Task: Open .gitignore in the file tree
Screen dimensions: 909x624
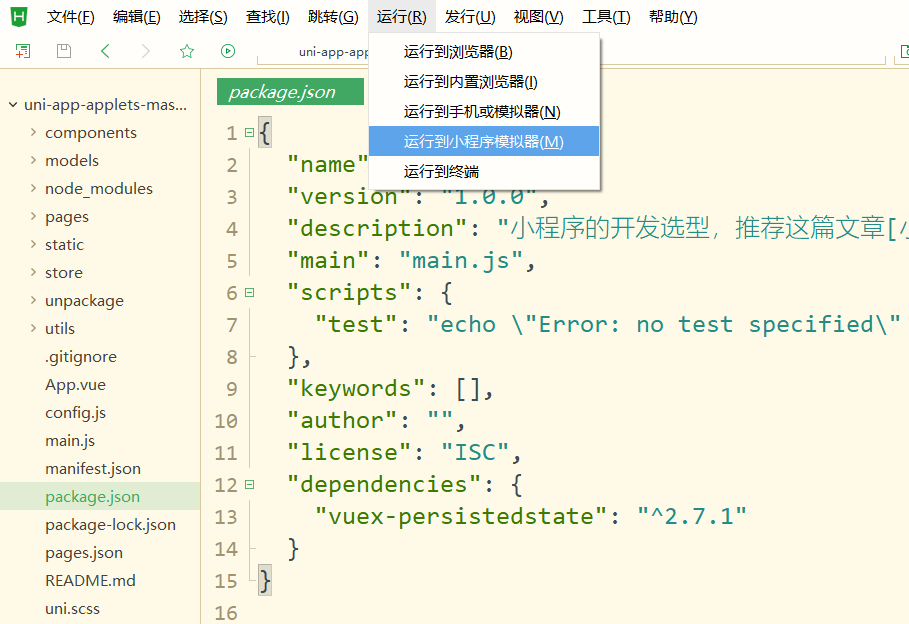Action: pos(81,357)
